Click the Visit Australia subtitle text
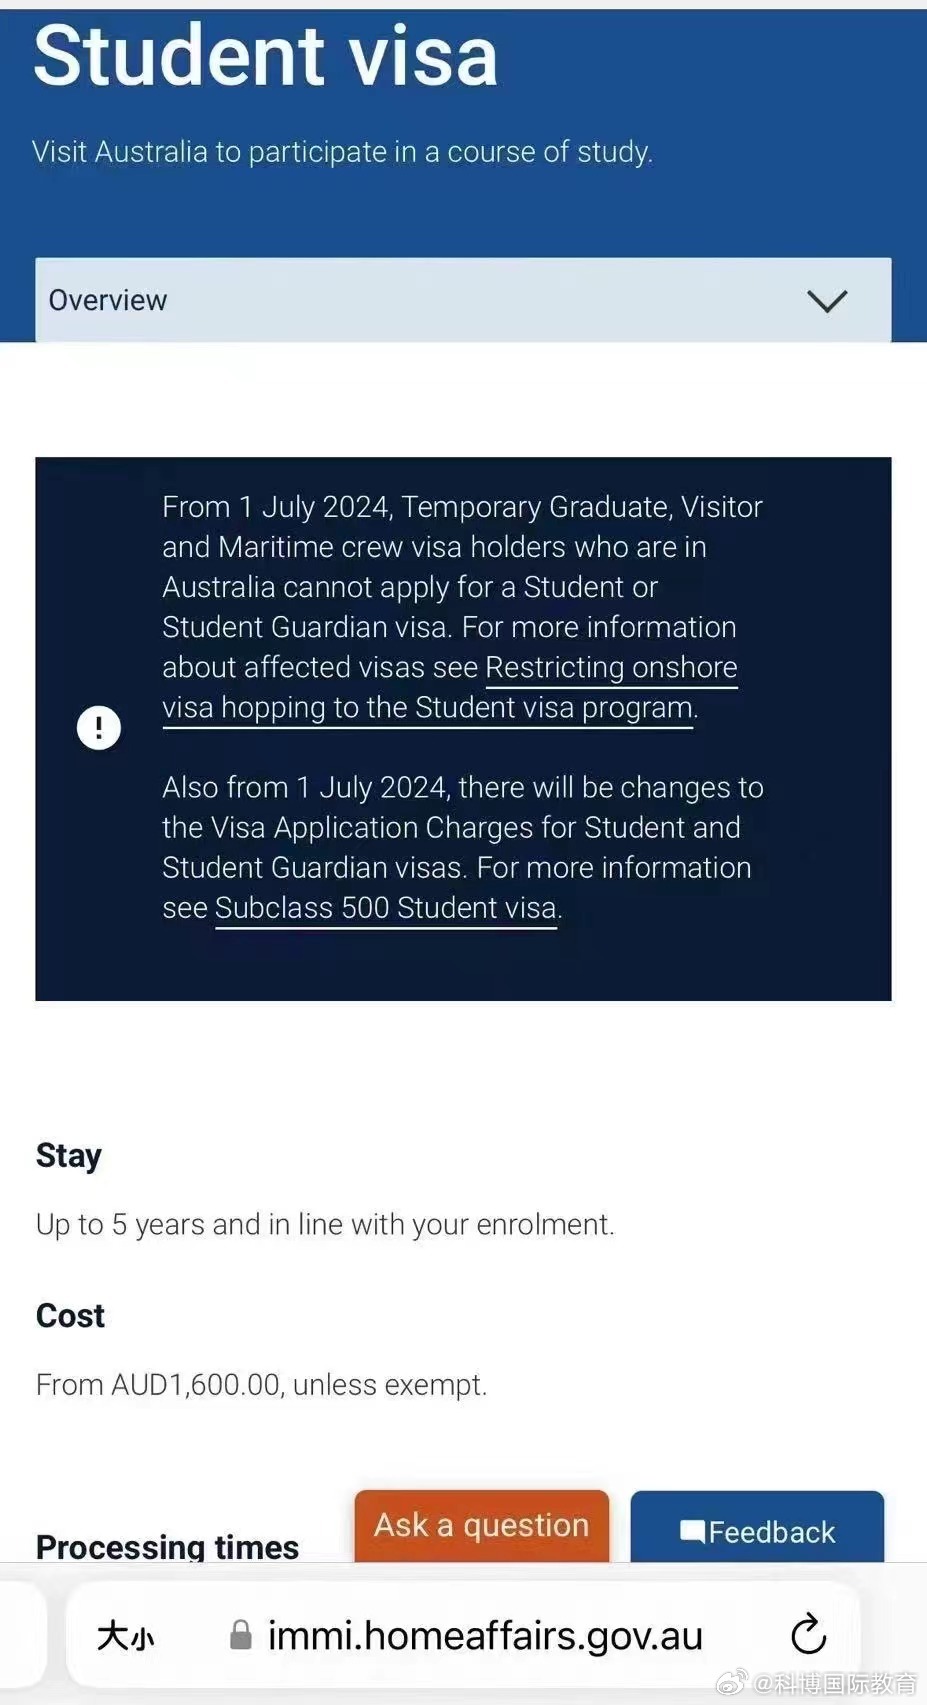 click(x=342, y=152)
